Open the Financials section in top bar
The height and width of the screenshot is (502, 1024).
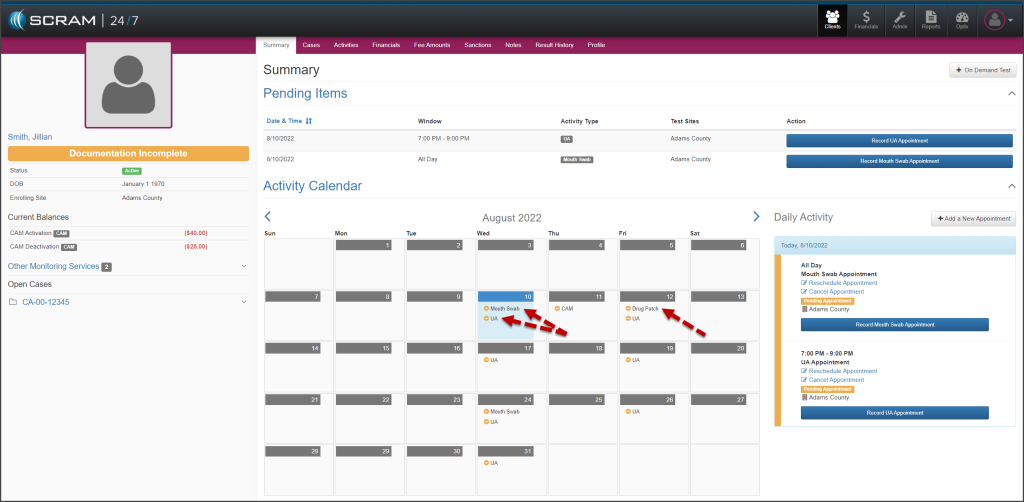[x=865, y=19]
